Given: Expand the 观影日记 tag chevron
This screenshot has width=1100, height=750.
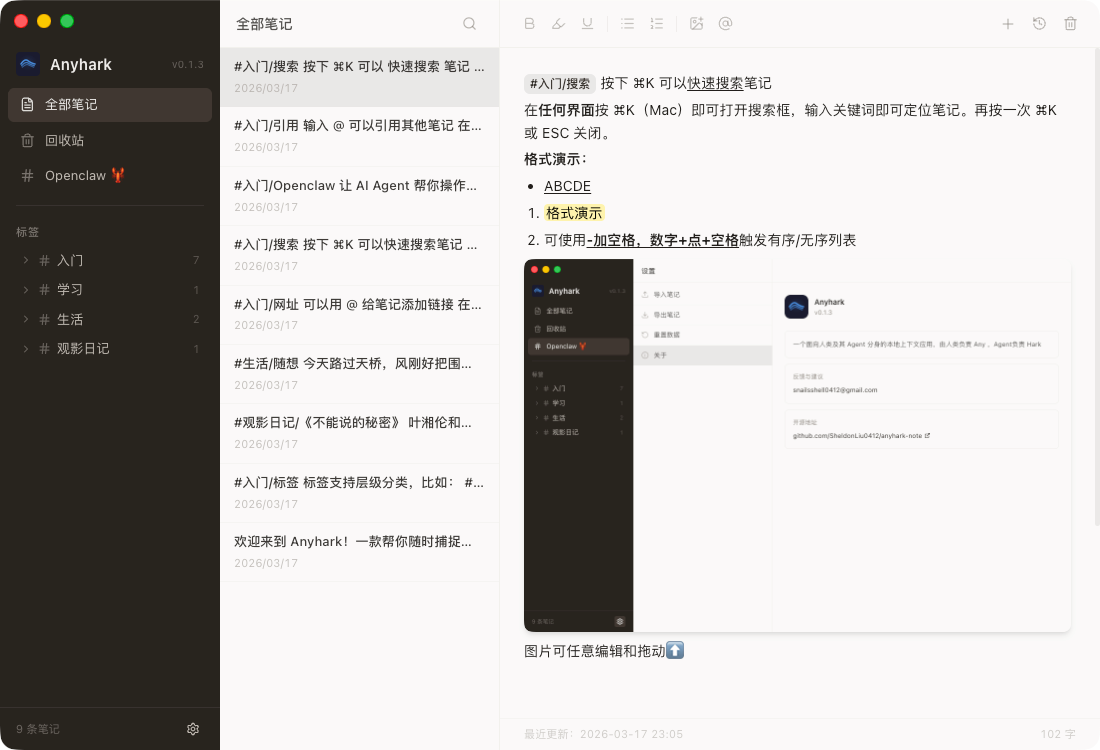Looking at the screenshot, I should (x=25, y=349).
